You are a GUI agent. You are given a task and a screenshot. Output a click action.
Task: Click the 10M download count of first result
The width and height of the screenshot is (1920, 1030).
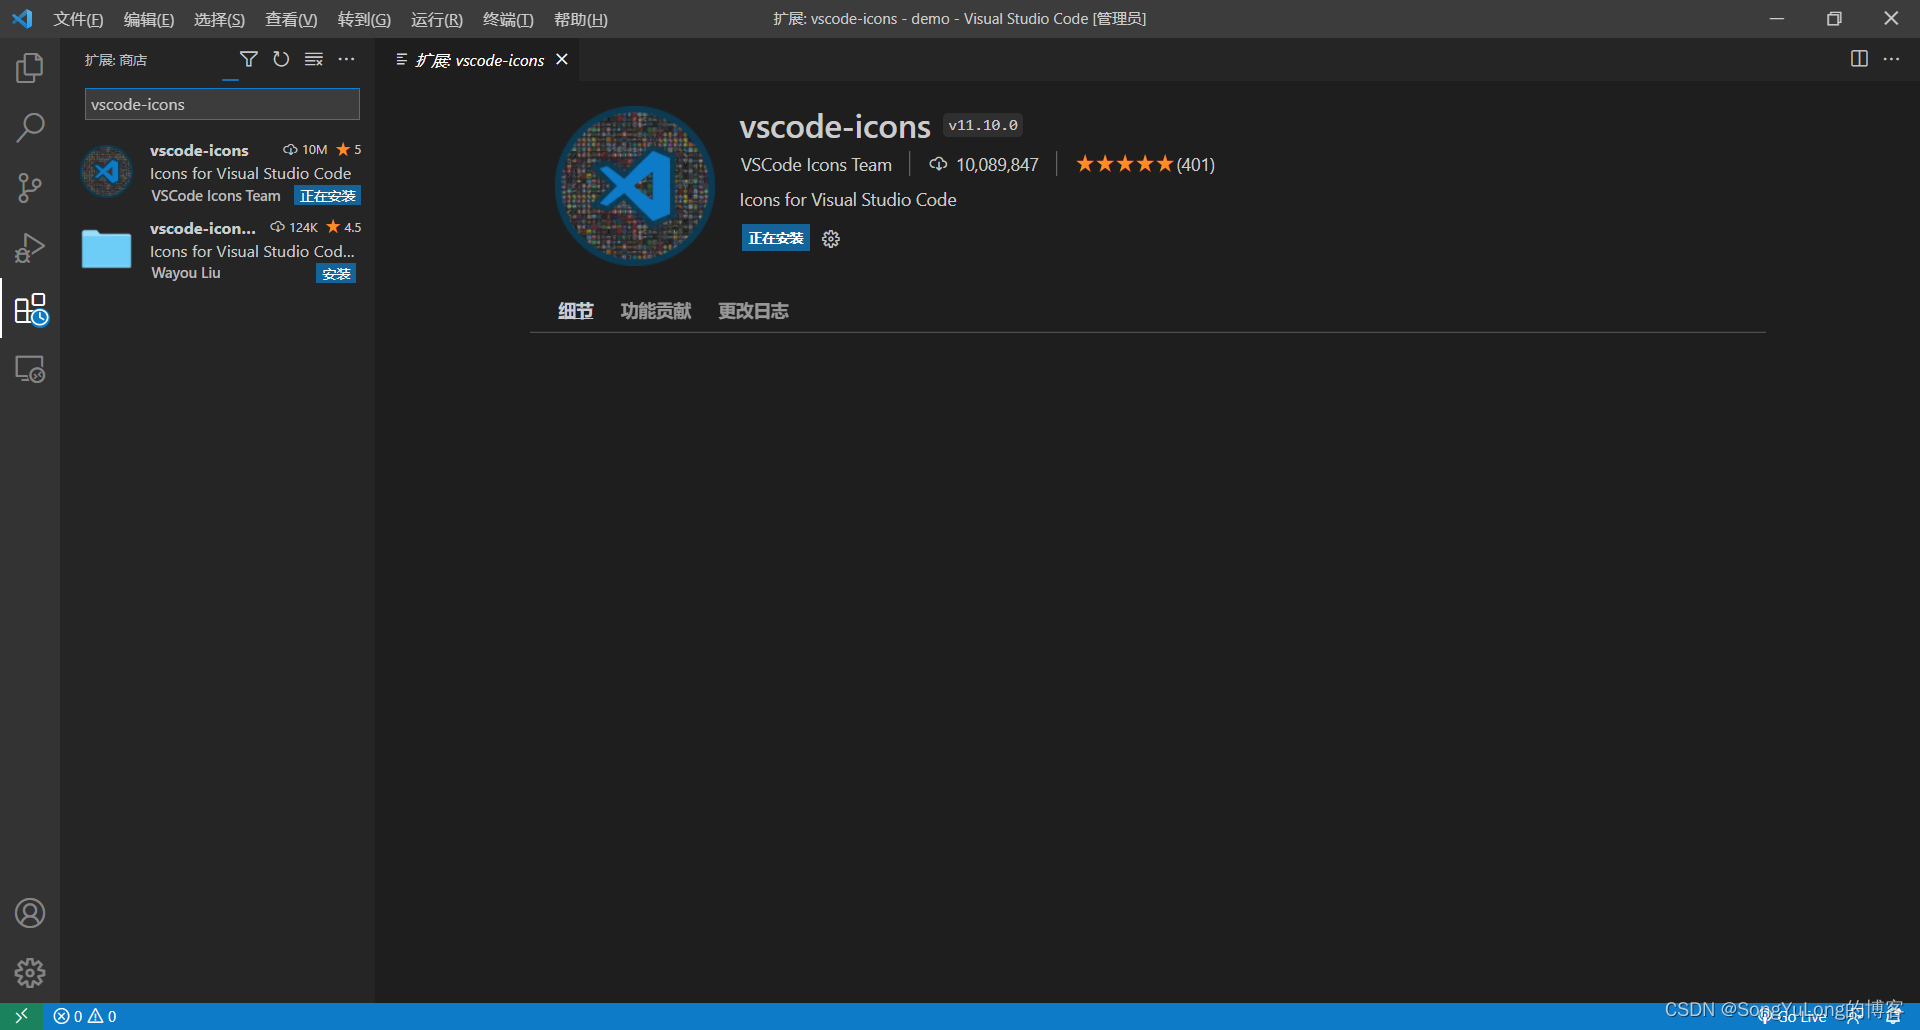pyautogui.click(x=305, y=150)
